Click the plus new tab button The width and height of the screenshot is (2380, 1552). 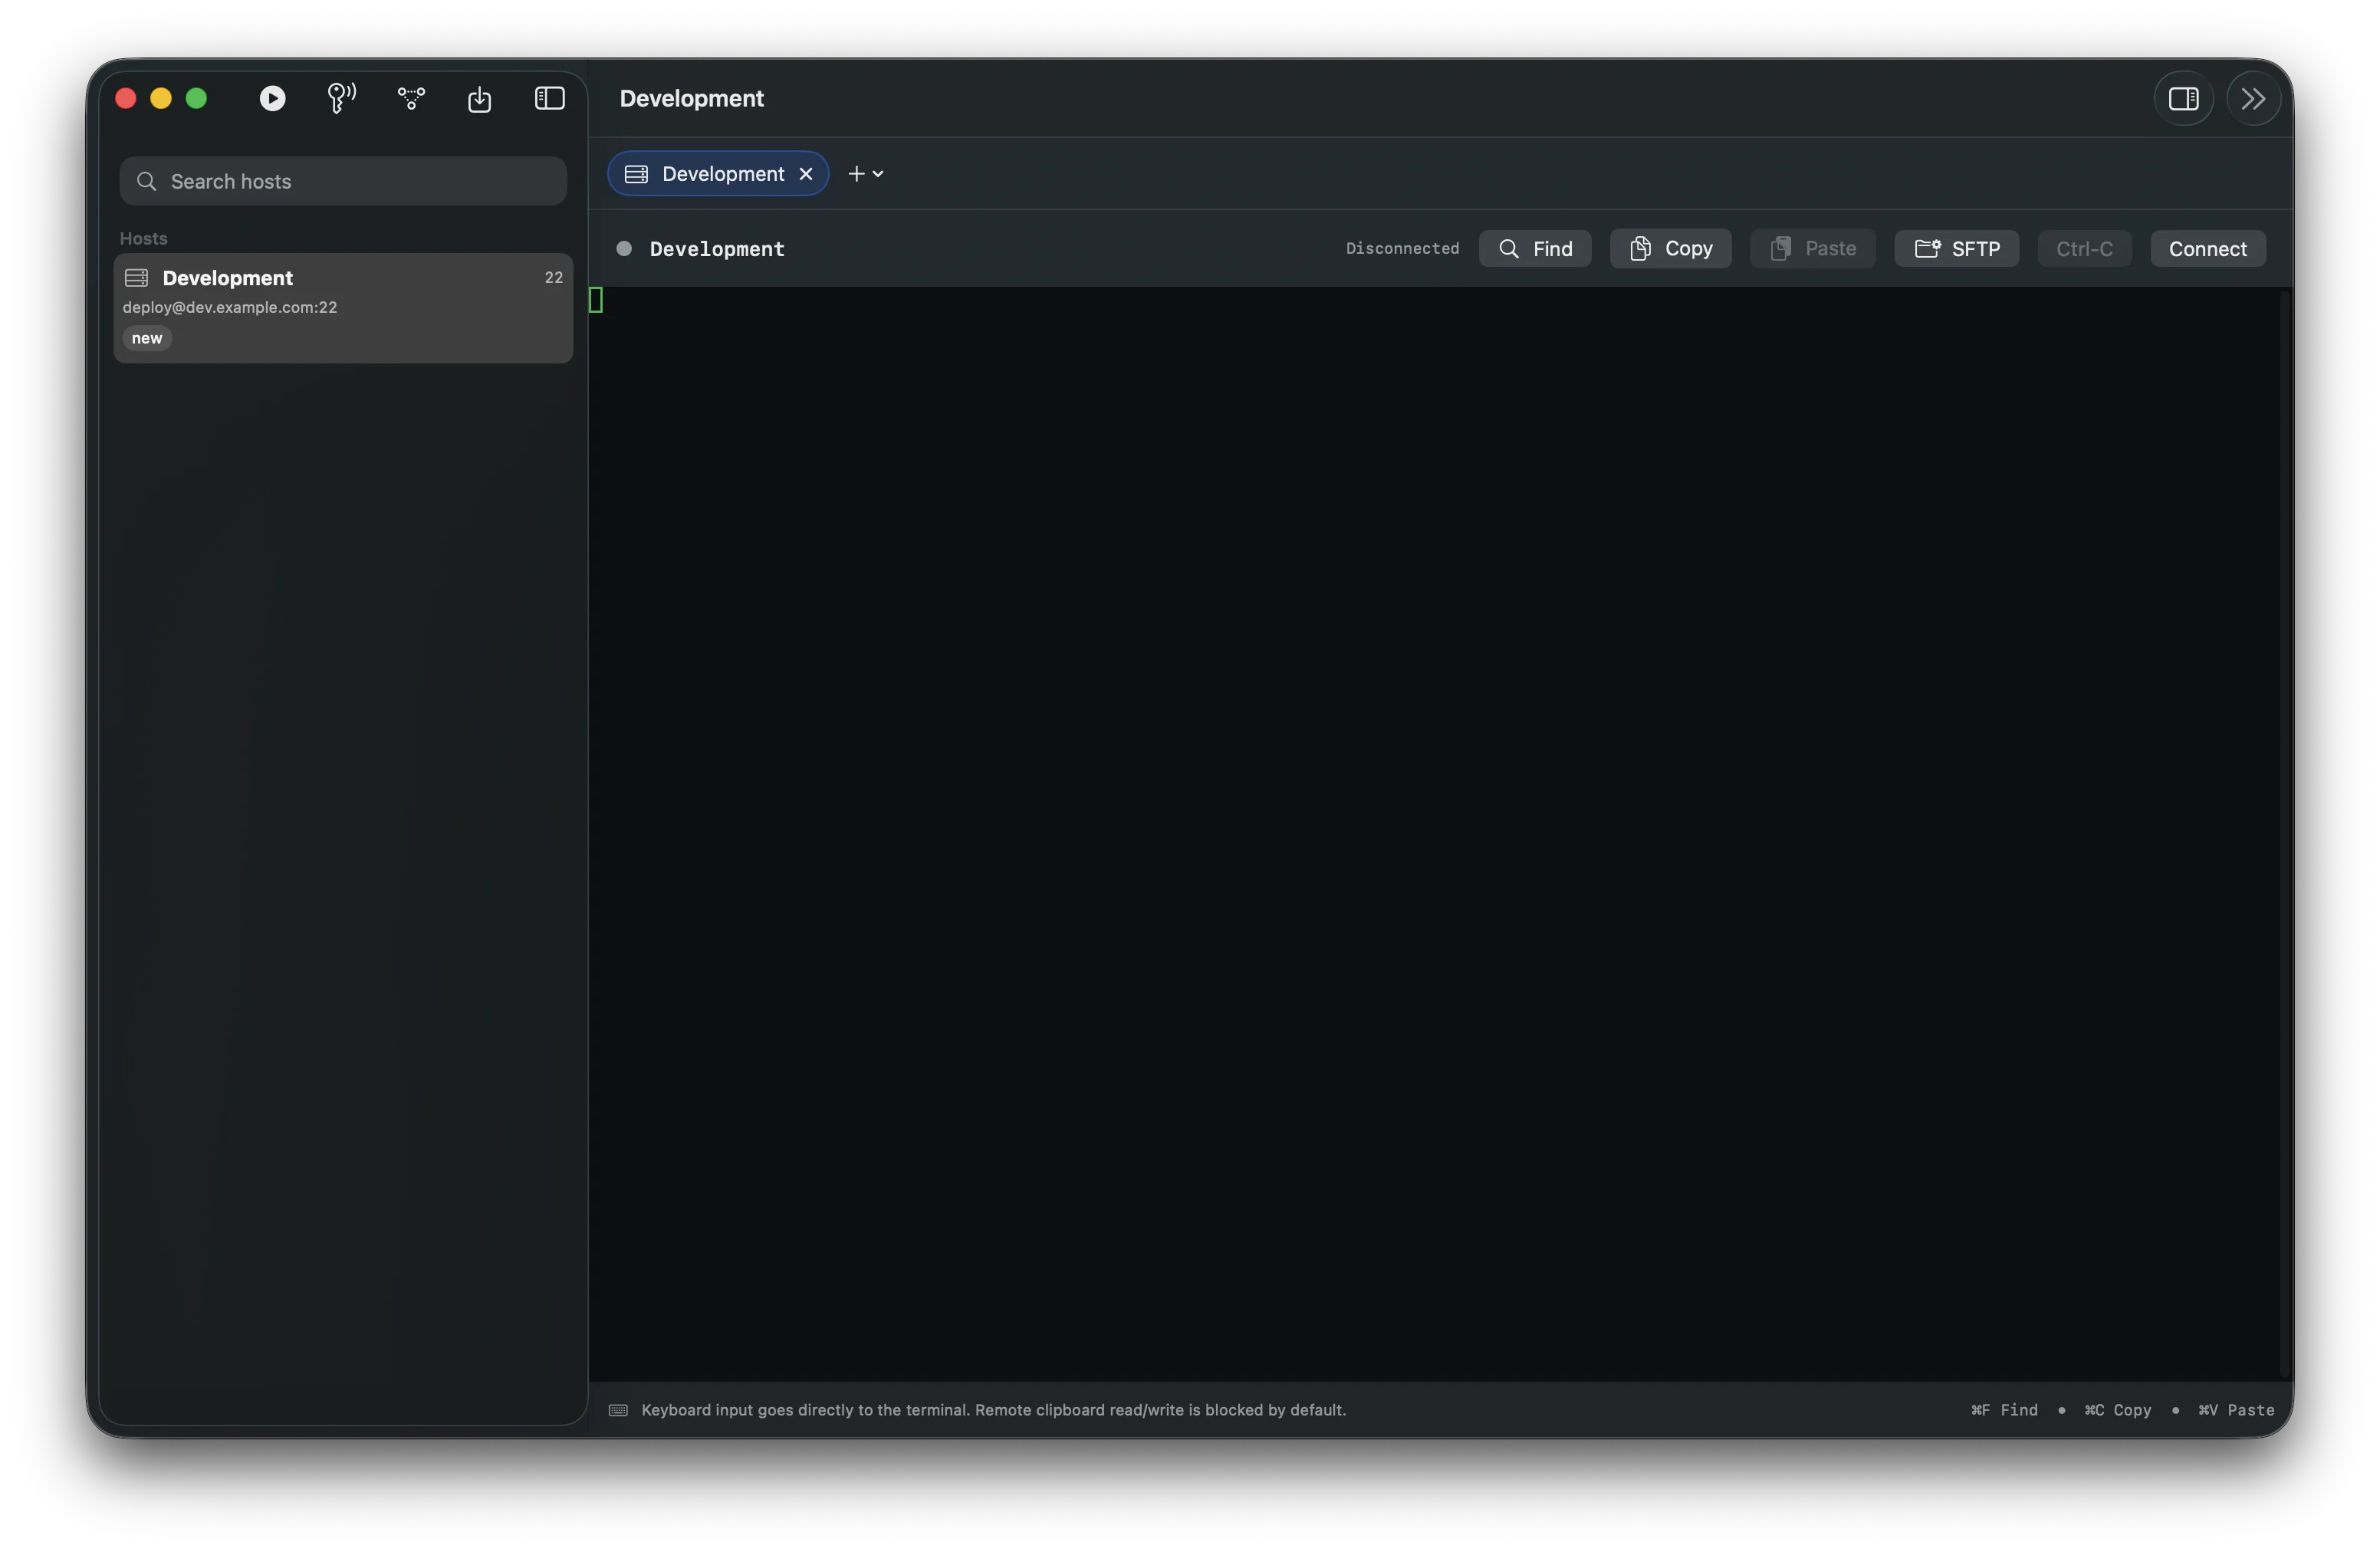pyautogui.click(x=856, y=174)
